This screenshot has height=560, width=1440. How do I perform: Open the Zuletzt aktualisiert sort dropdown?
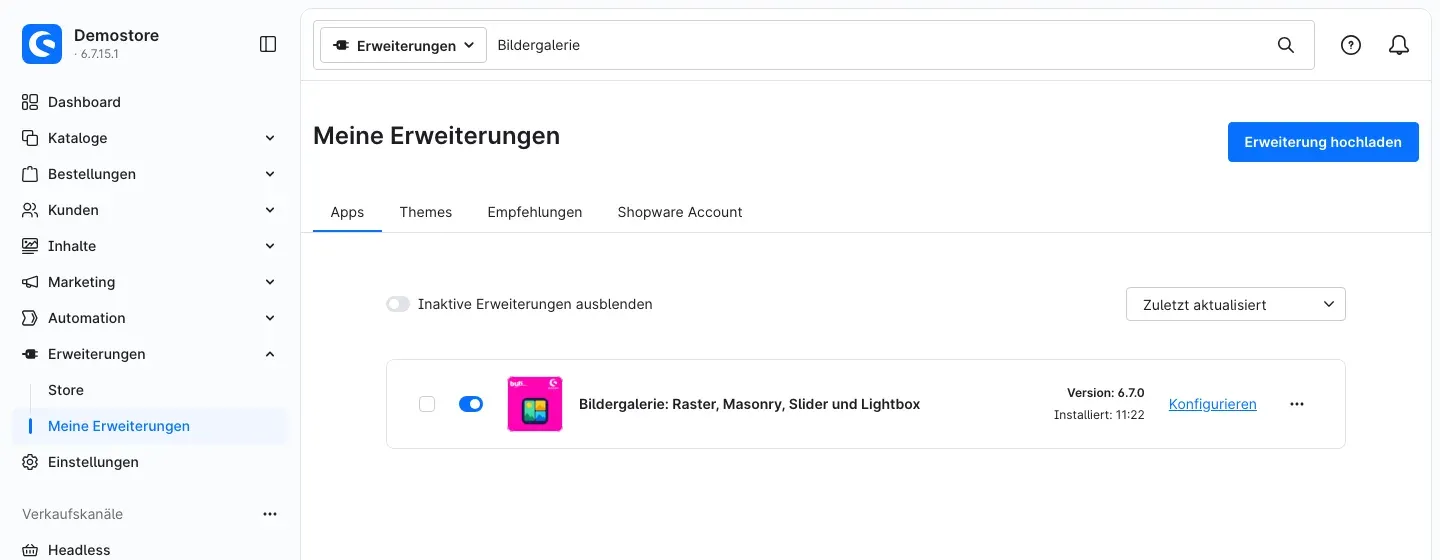[1236, 304]
